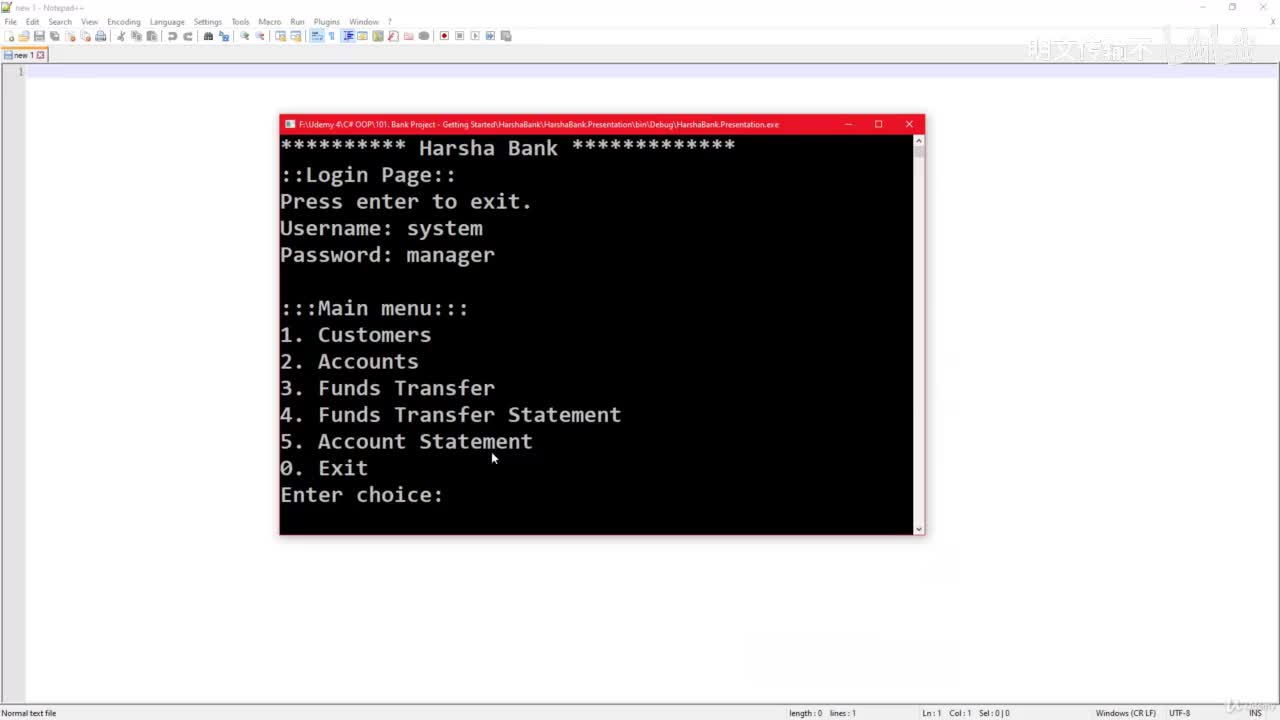Image resolution: width=1280 pixels, height=720 pixels.
Task: Click the Open file toolbar icon
Action: click(x=24, y=36)
